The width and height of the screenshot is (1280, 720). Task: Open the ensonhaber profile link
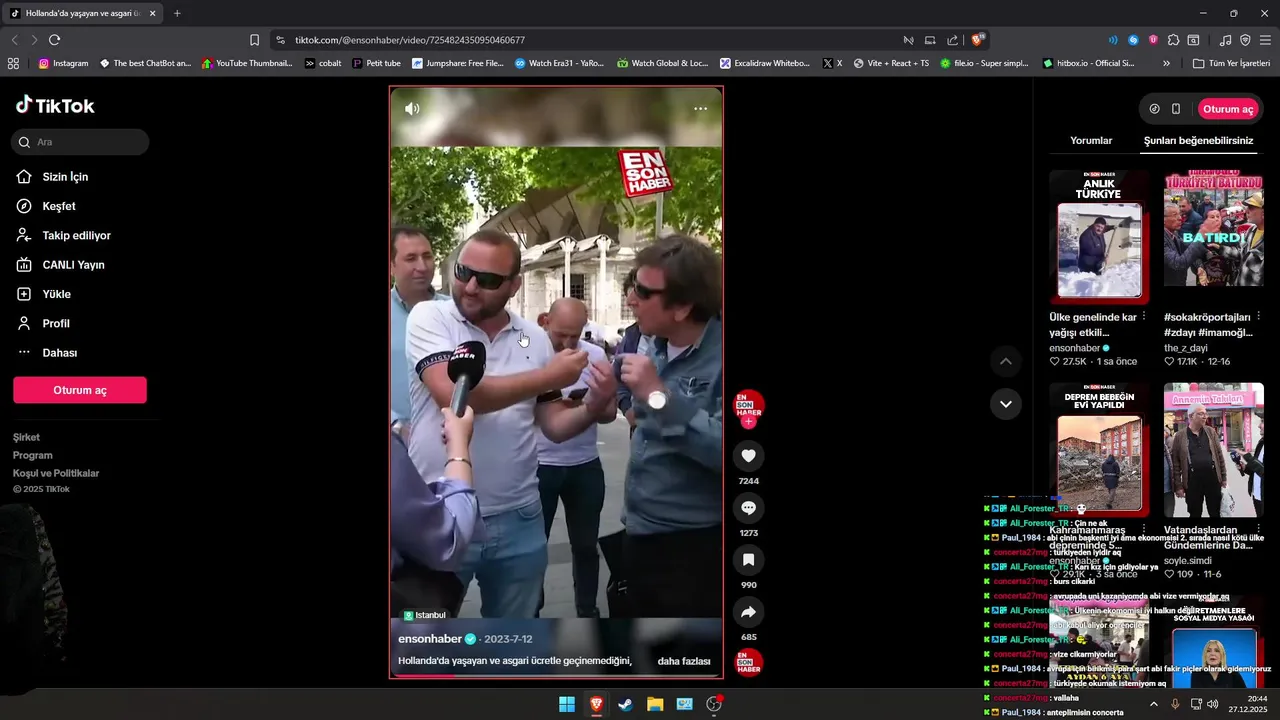pyautogui.click(x=430, y=639)
